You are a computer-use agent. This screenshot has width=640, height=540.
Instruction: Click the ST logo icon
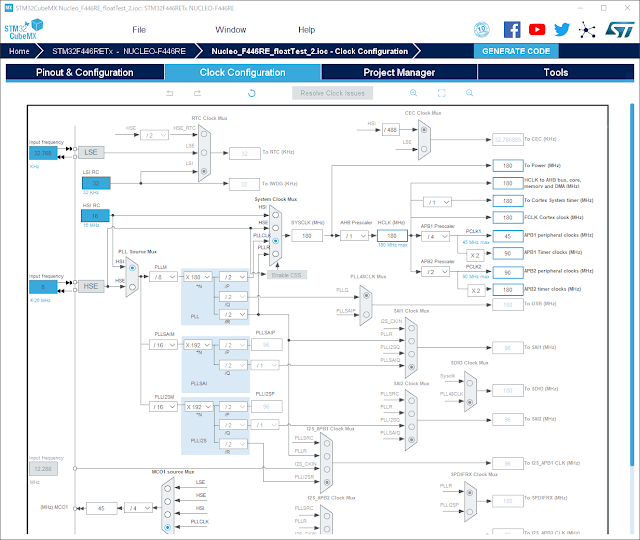[x=620, y=29]
